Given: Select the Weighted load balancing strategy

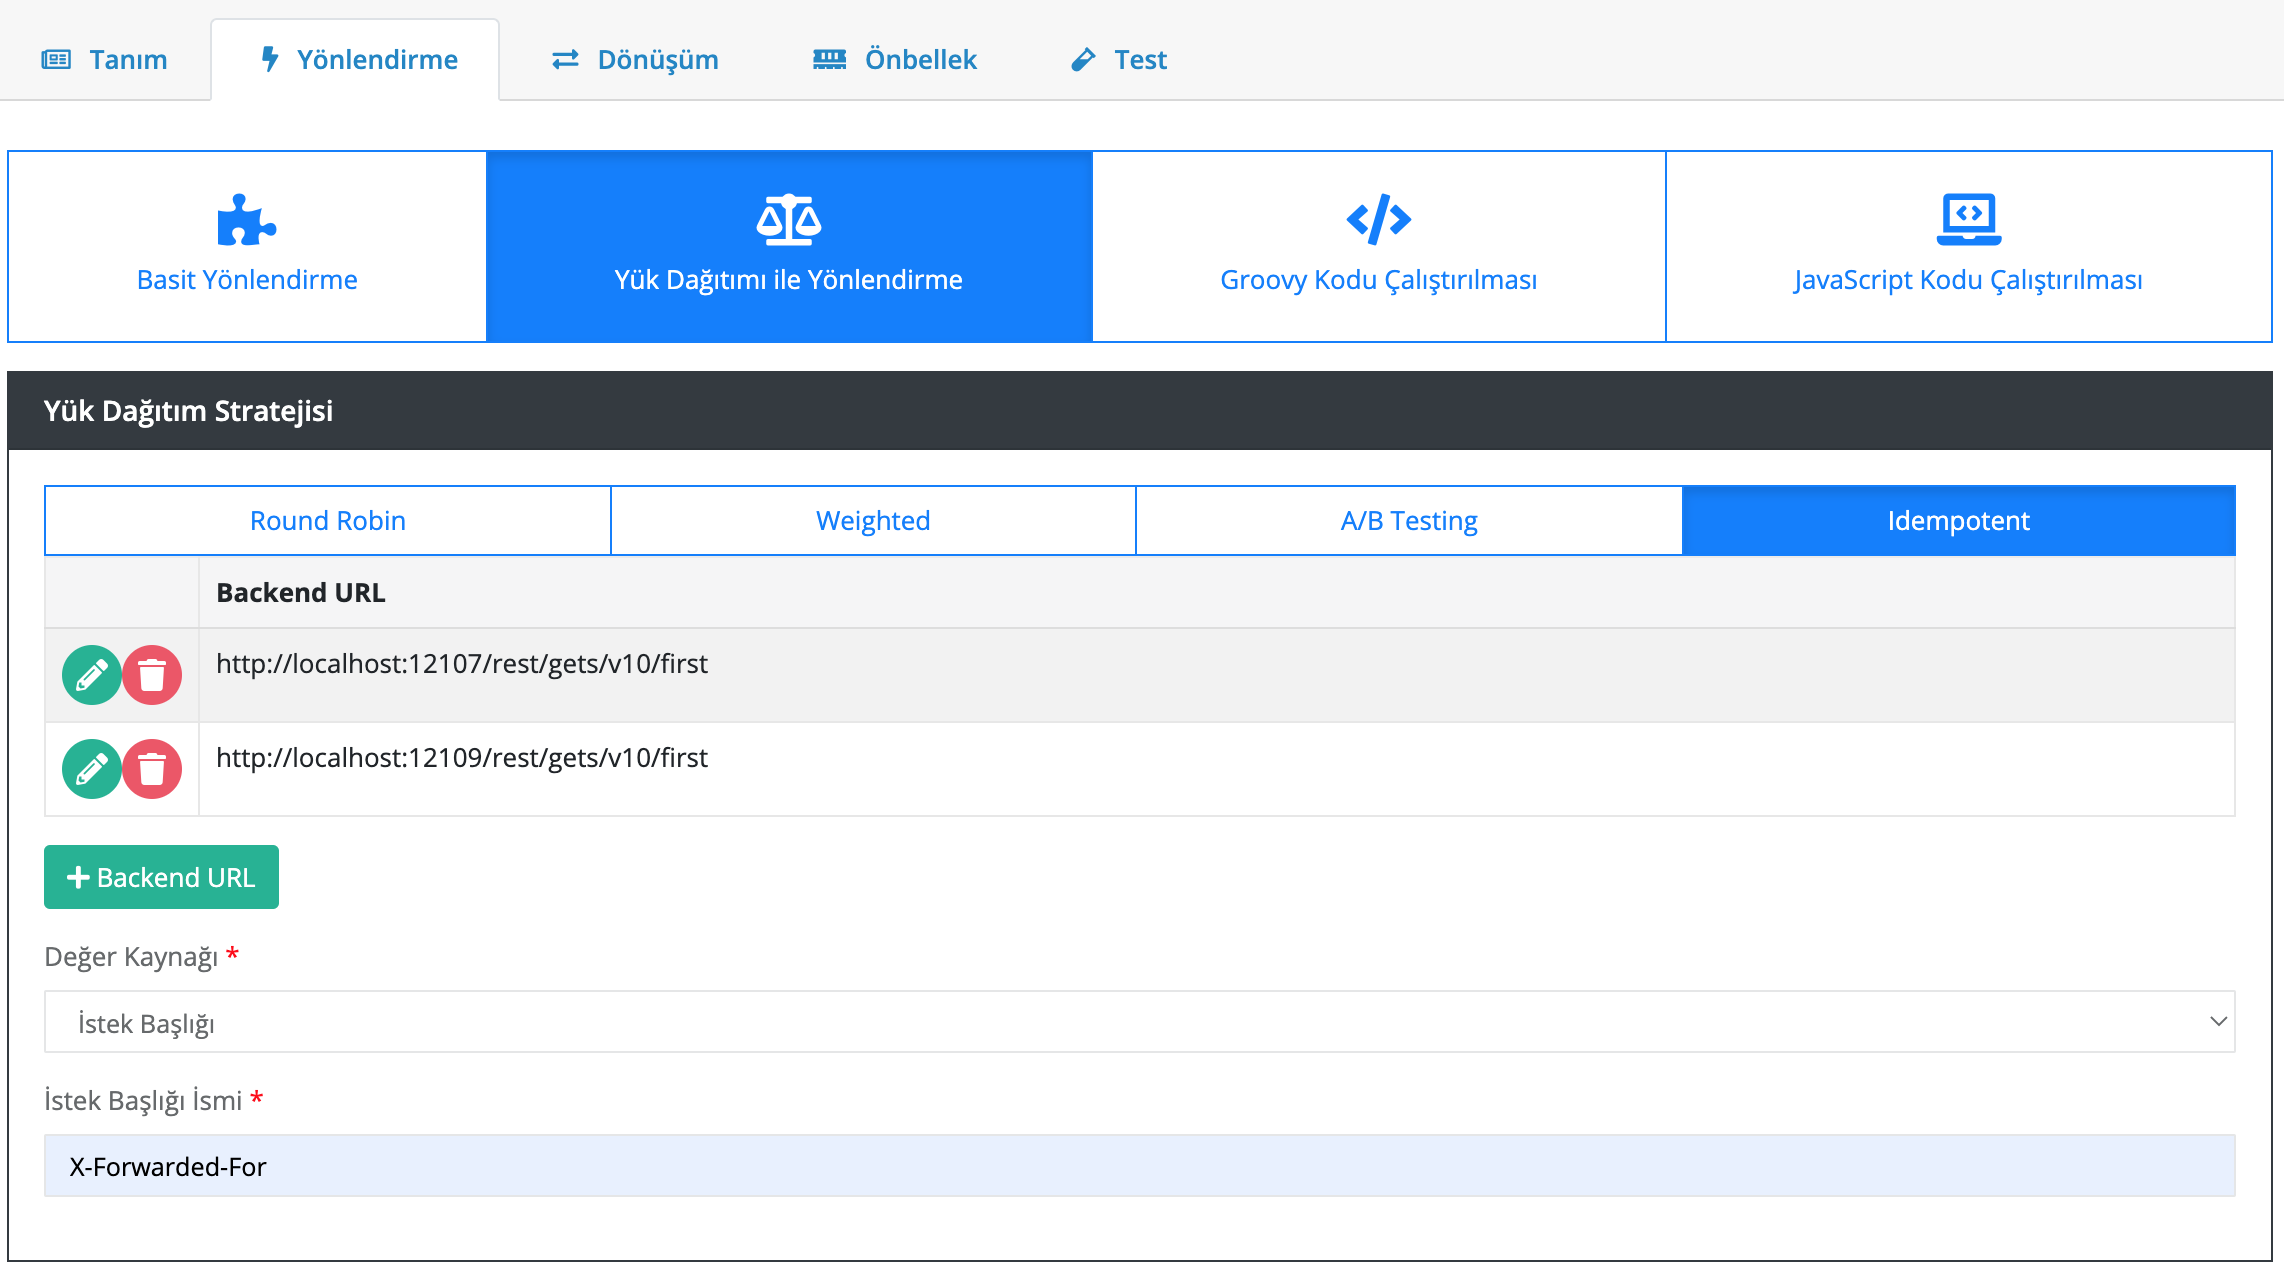Looking at the screenshot, I should point(871,519).
